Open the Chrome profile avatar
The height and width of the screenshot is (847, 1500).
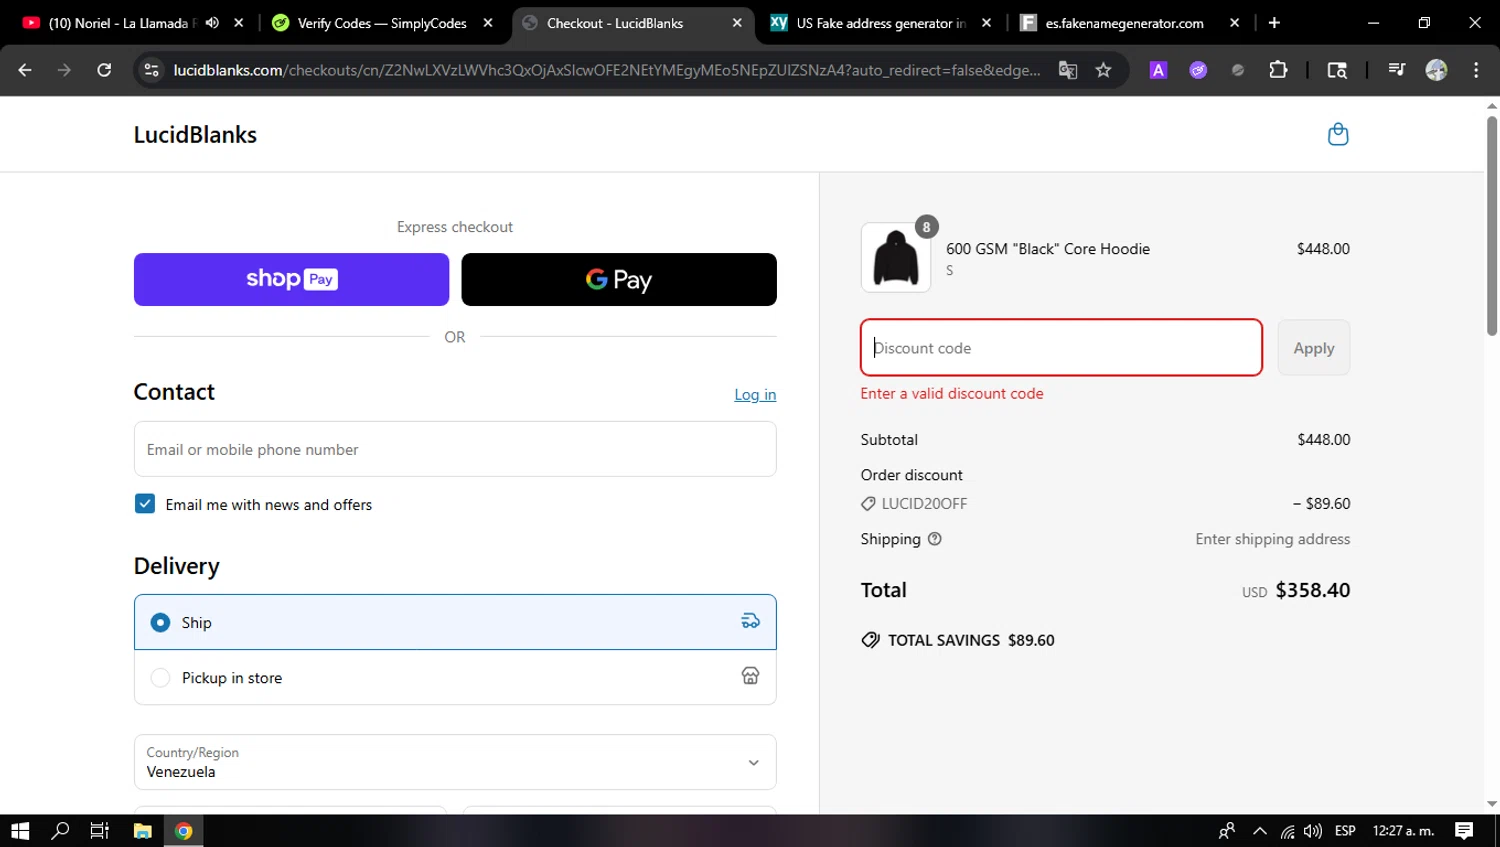pyautogui.click(x=1436, y=70)
